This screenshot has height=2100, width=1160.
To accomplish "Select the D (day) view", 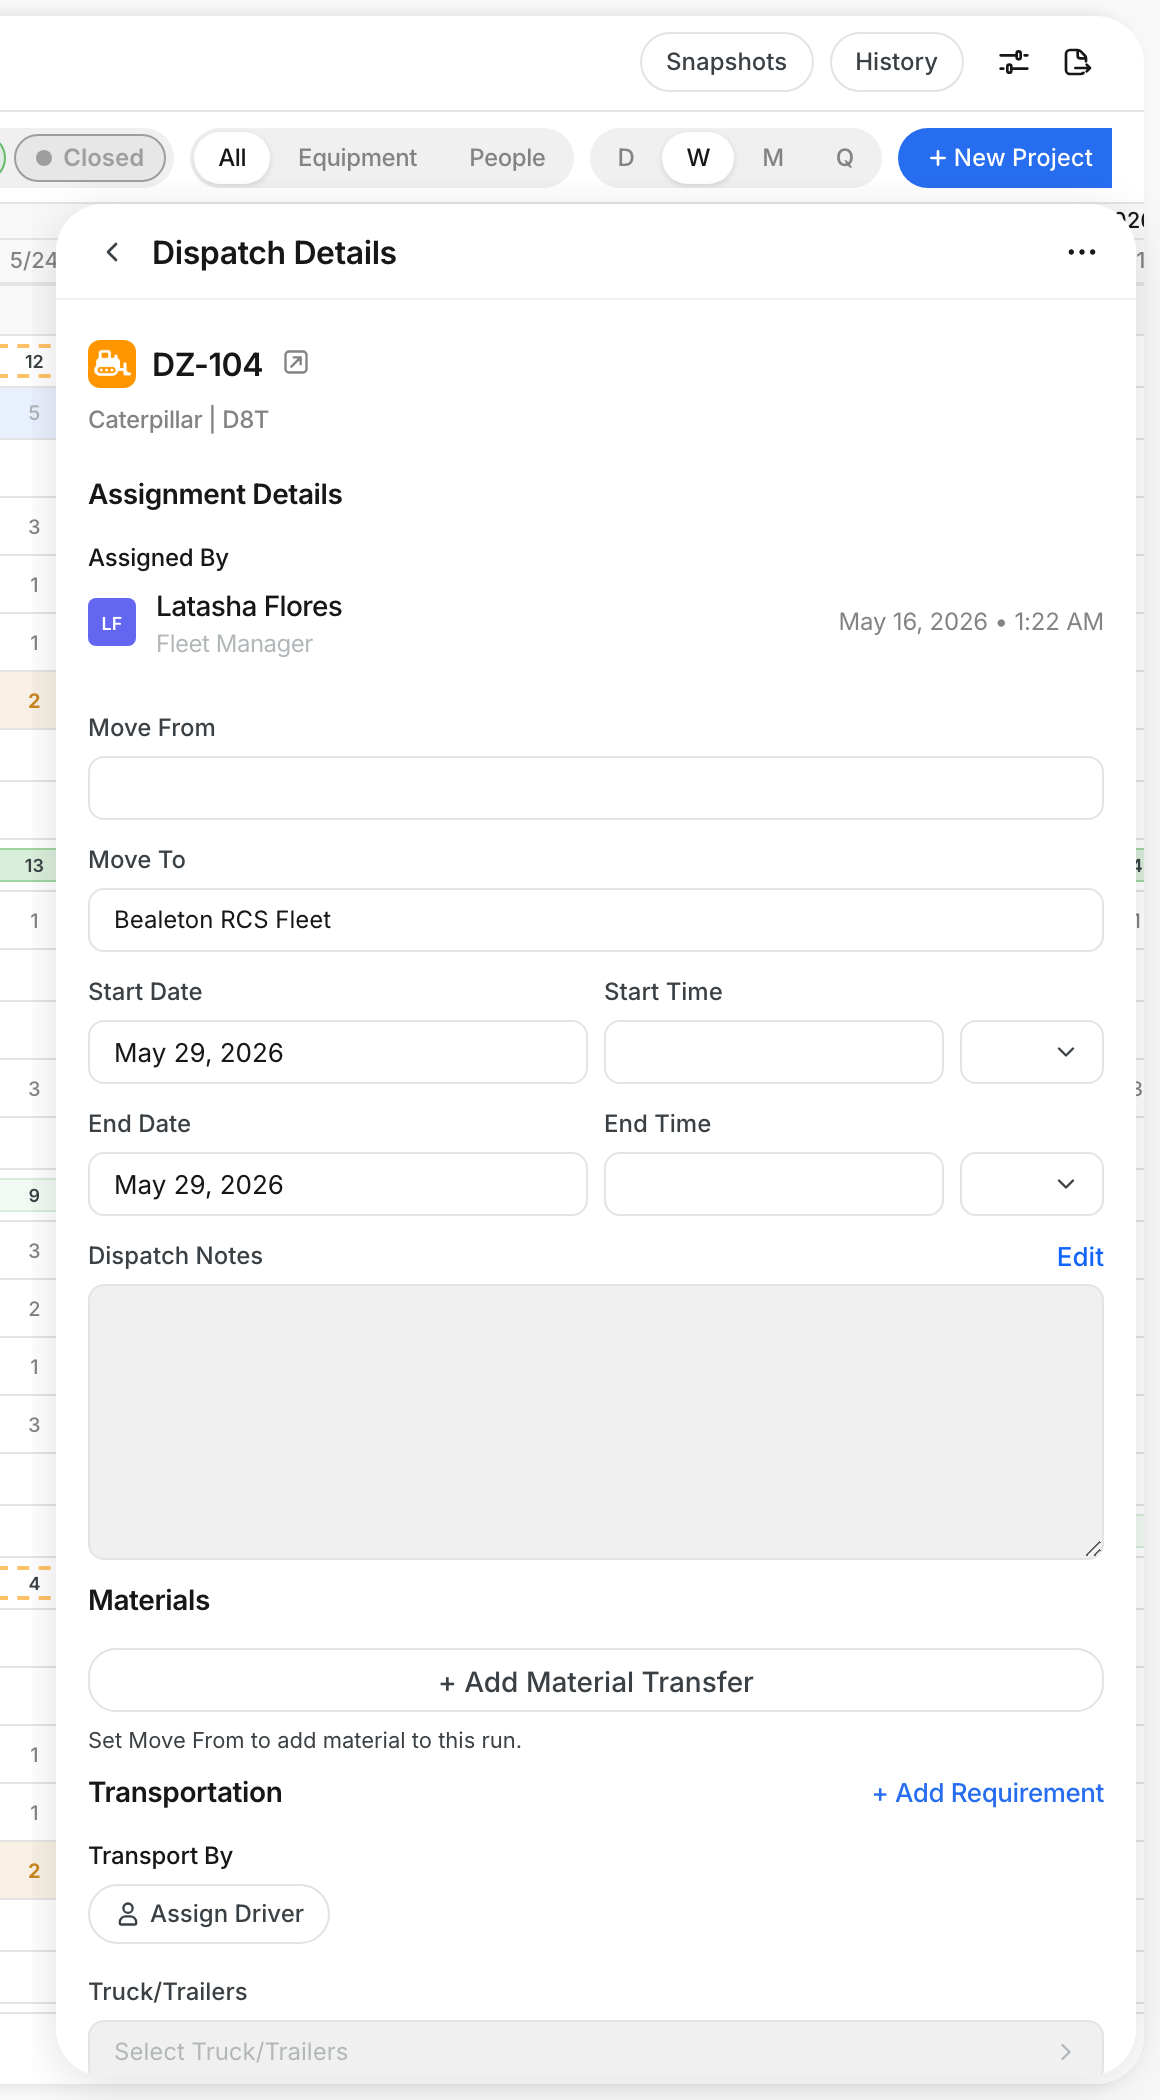I will [x=626, y=158].
